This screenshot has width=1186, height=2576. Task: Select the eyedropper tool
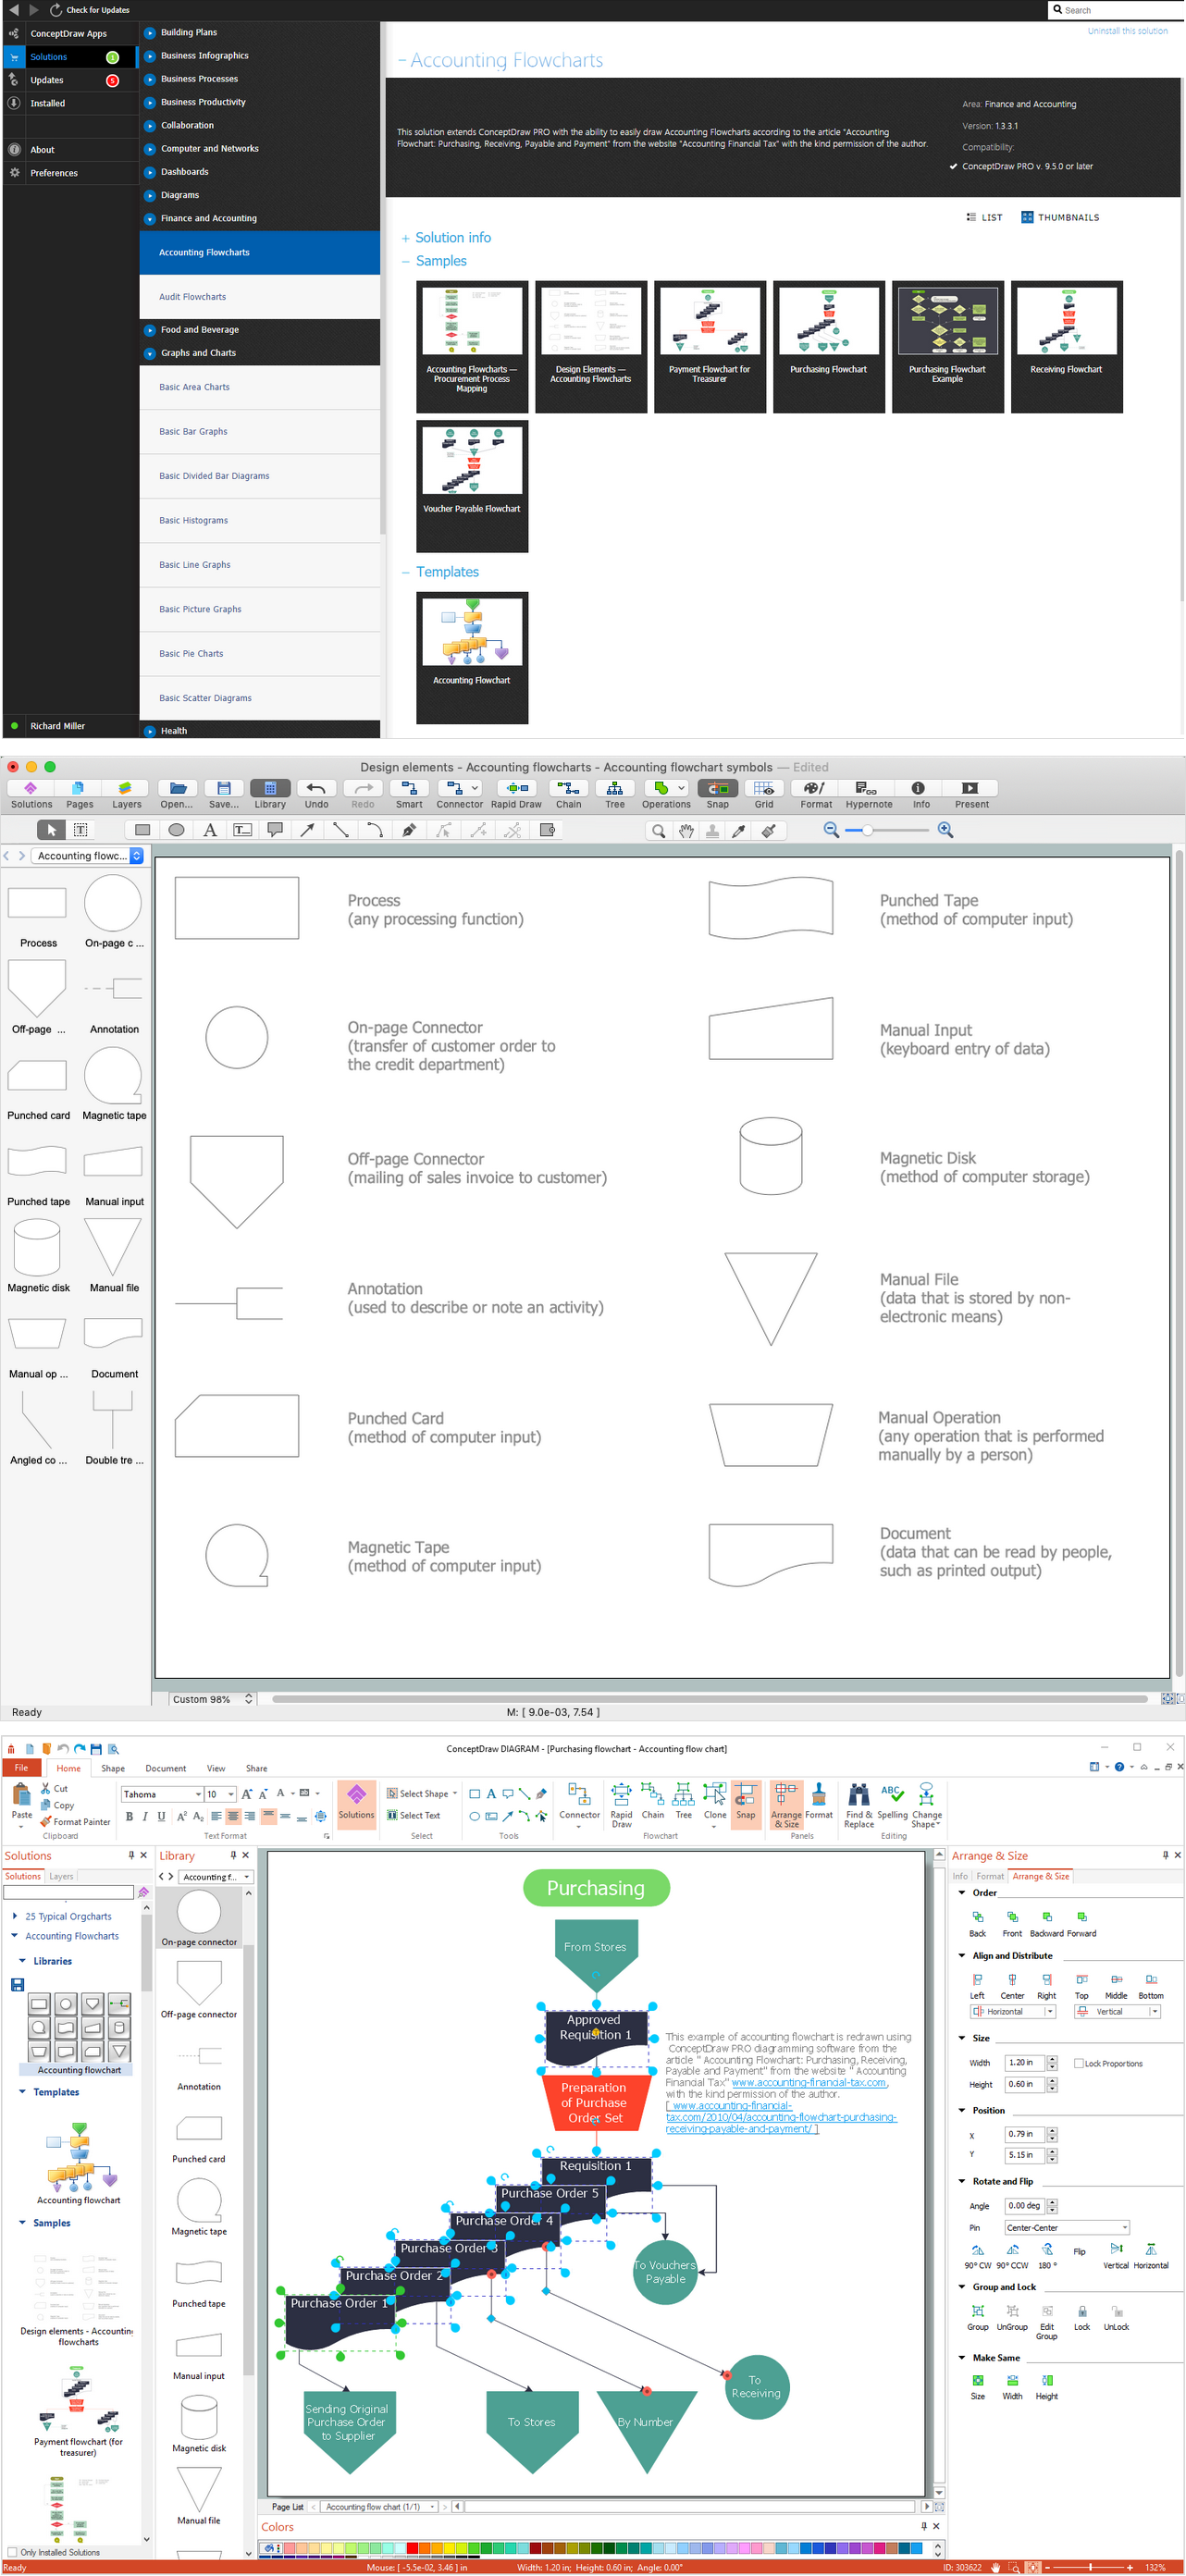(739, 831)
